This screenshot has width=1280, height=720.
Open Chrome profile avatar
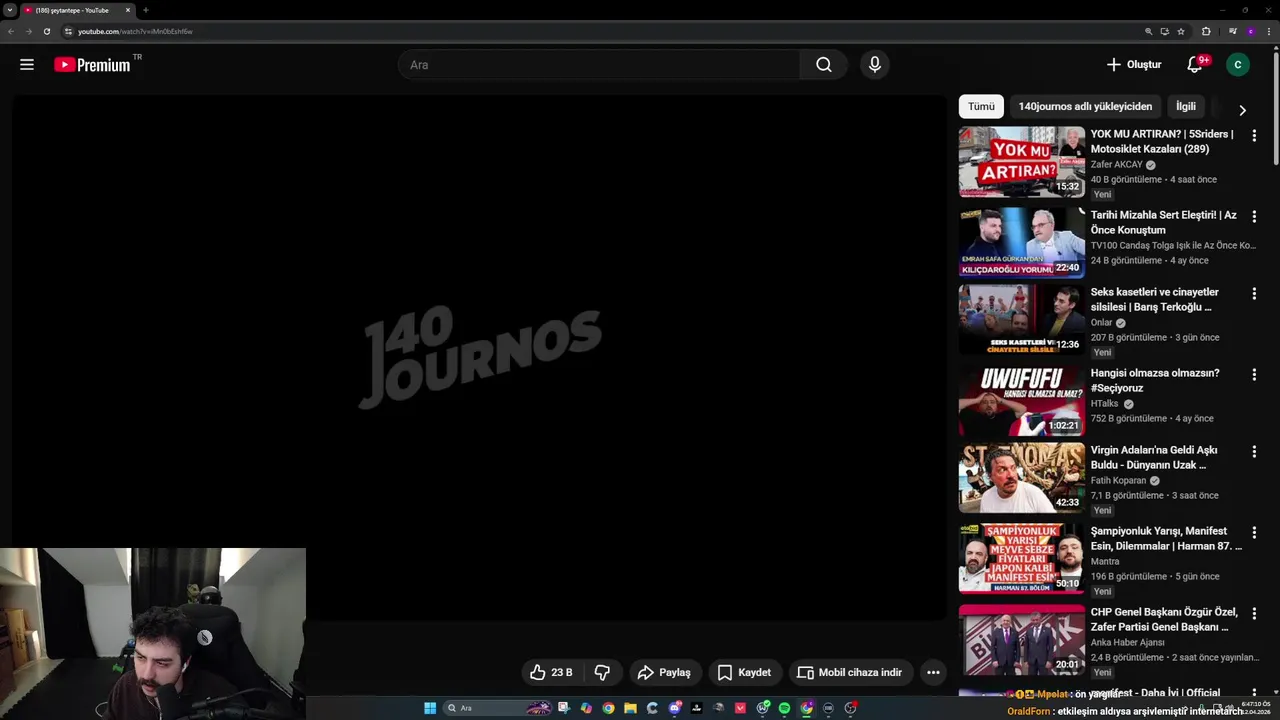tap(1250, 31)
